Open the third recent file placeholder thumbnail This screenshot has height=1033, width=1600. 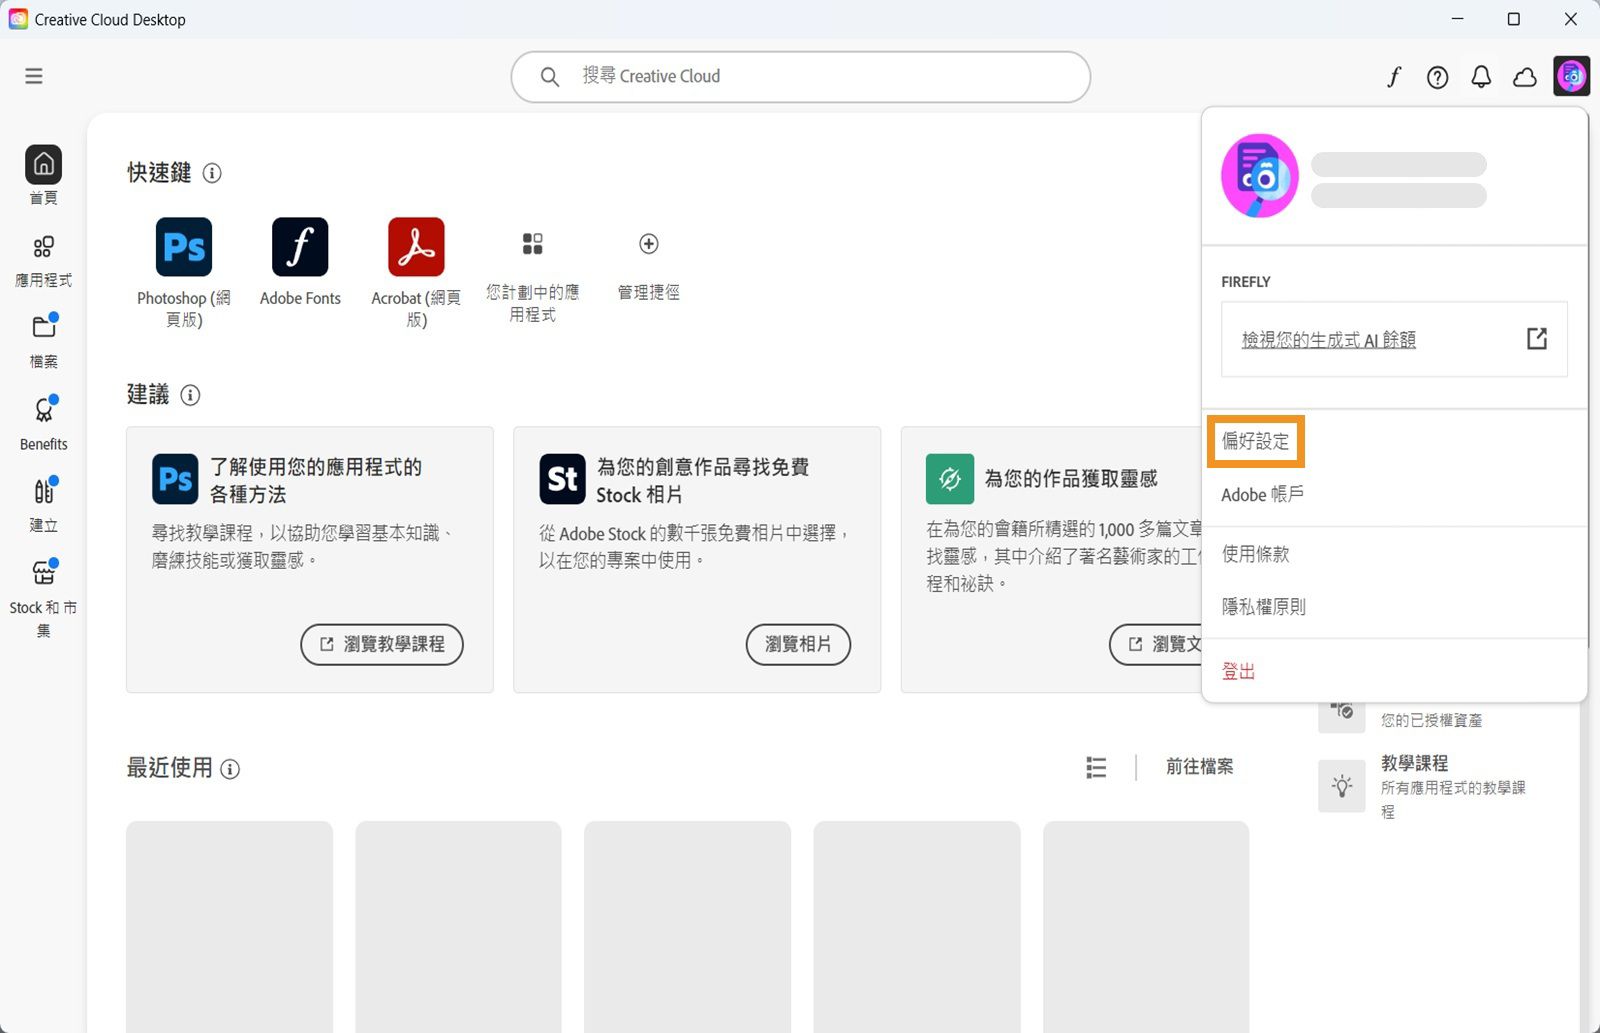click(687, 926)
